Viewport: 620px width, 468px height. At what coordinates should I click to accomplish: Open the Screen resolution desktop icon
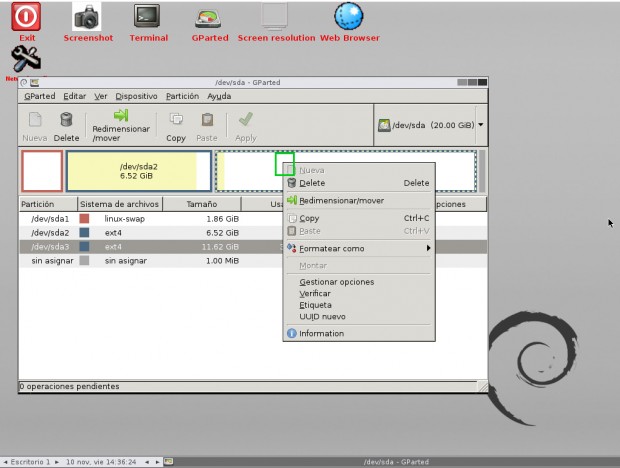coord(274,17)
